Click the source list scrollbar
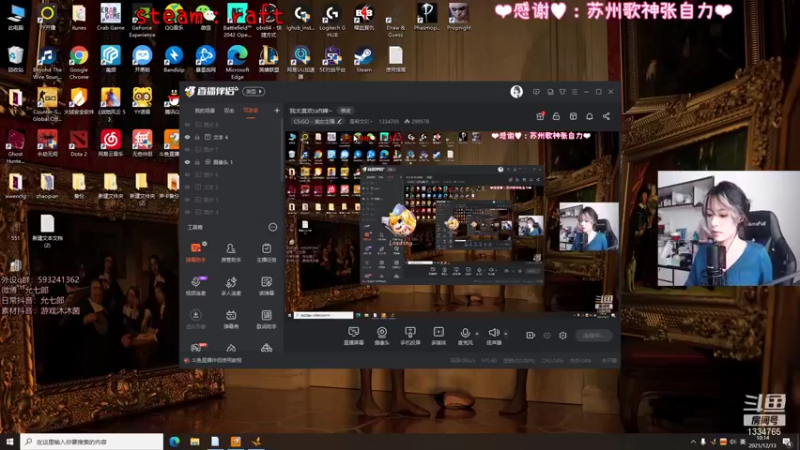800x450 pixels. tap(282, 151)
